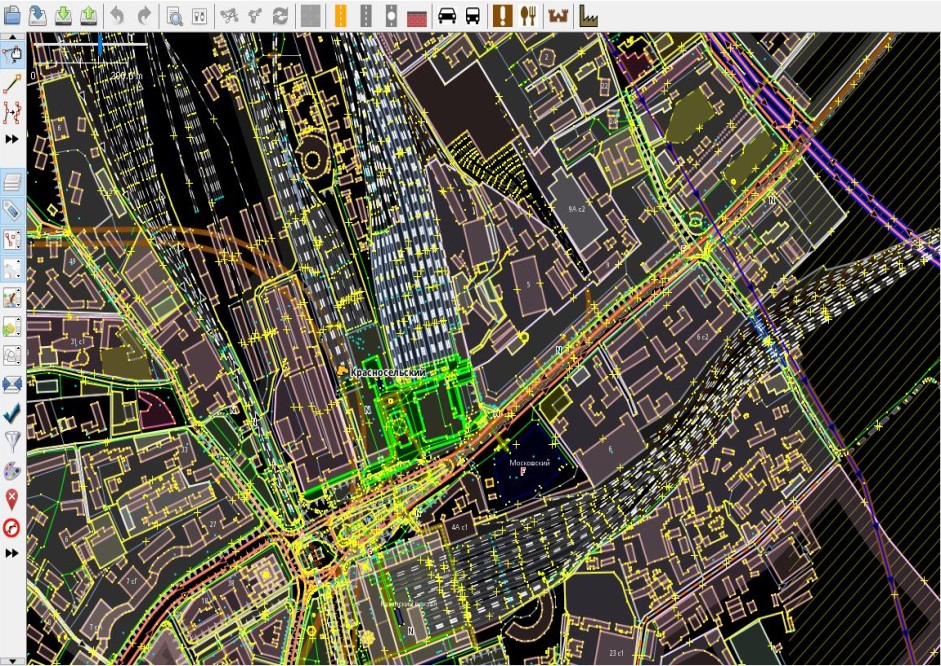Select the castle preset icon
941x666 pixels.
tap(558, 16)
